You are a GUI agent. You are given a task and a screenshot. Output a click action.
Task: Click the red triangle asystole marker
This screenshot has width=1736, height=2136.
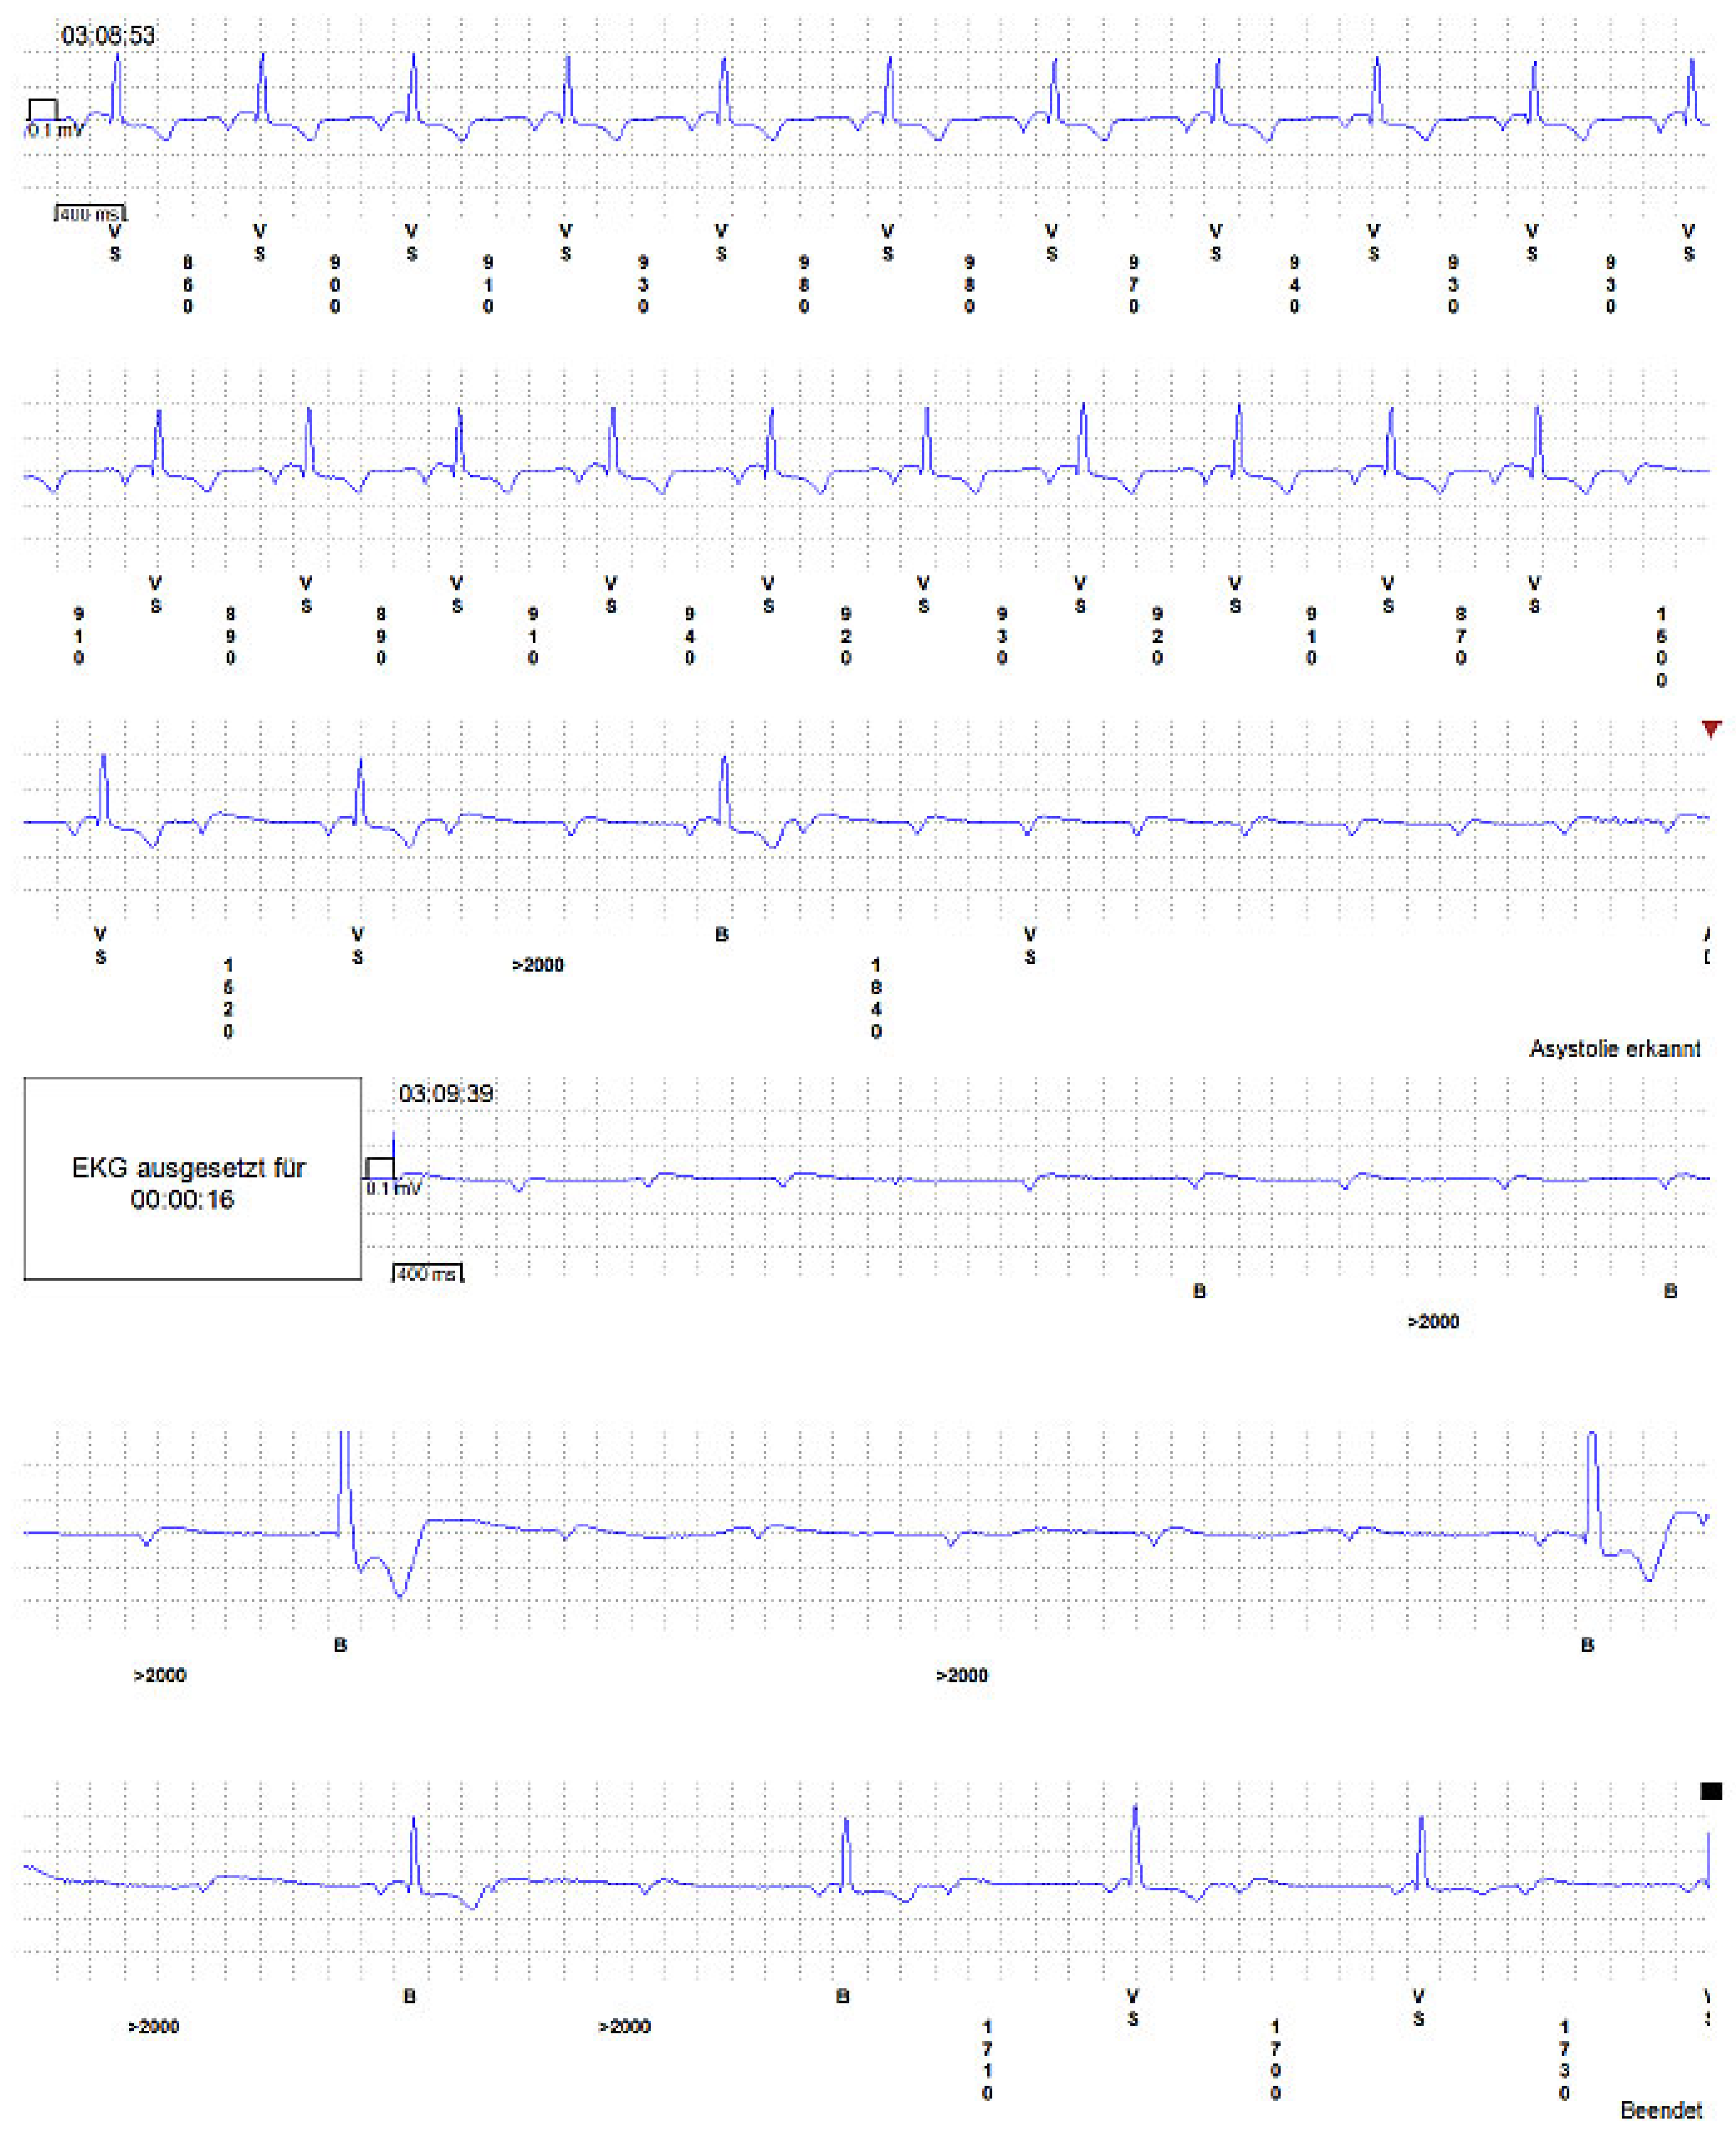(1711, 729)
